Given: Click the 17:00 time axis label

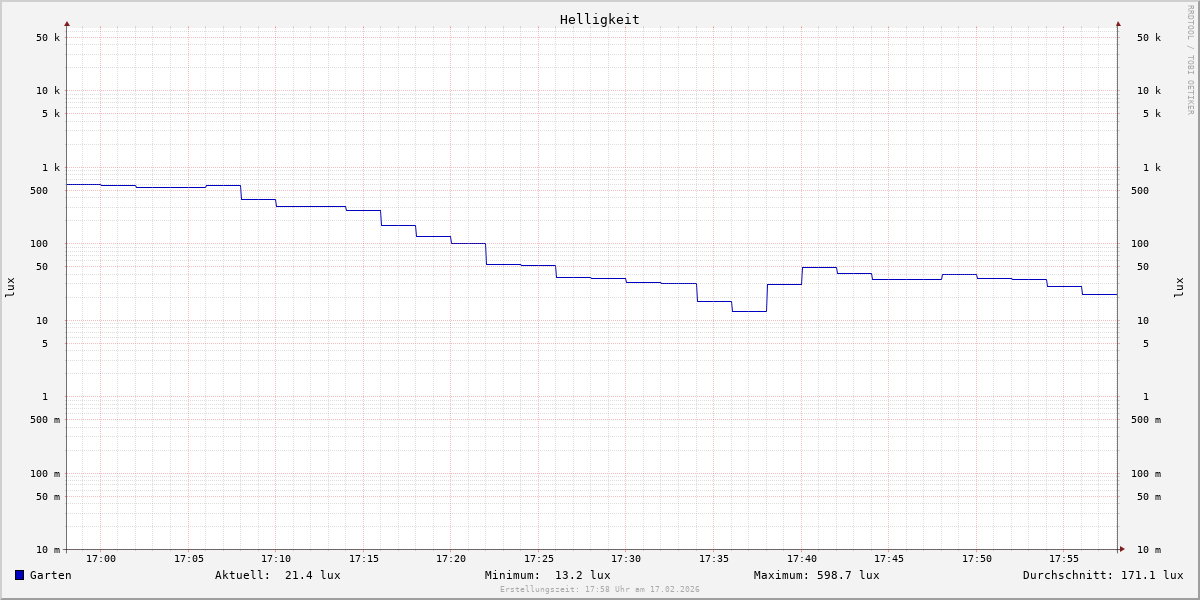Looking at the screenshot, I should [101, 559].
